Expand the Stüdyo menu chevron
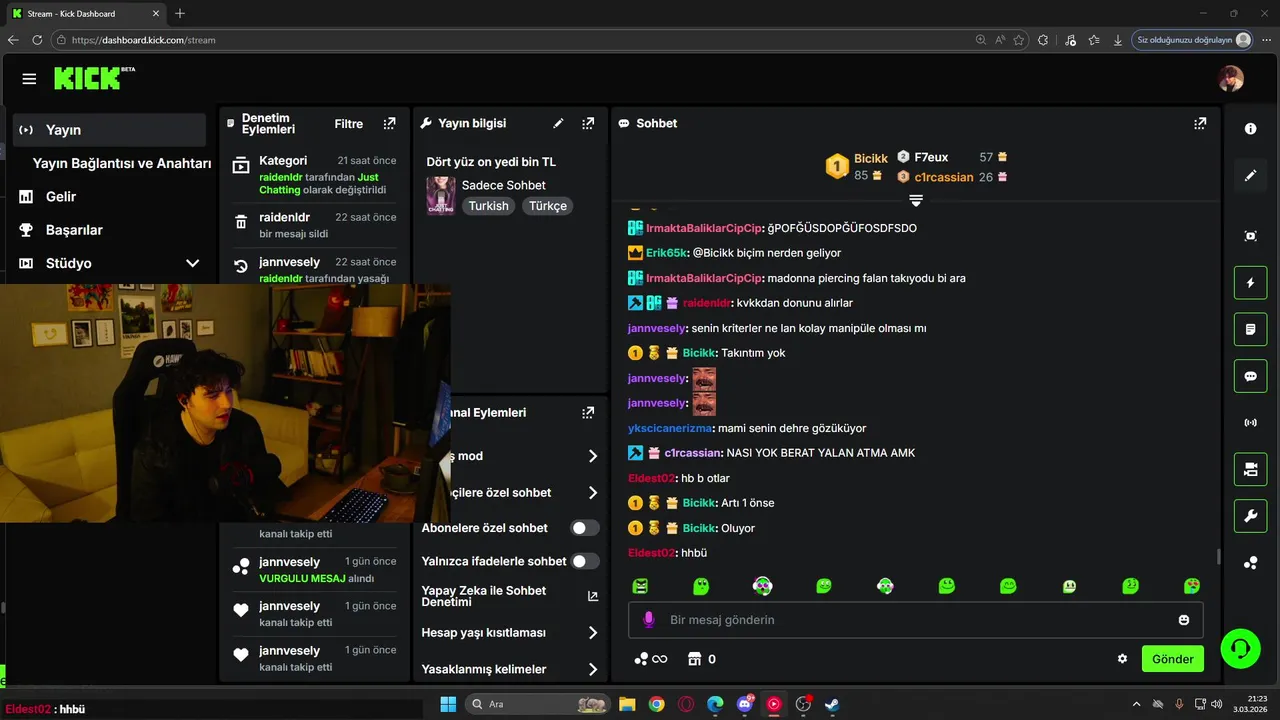 click(x=192, y=263)
